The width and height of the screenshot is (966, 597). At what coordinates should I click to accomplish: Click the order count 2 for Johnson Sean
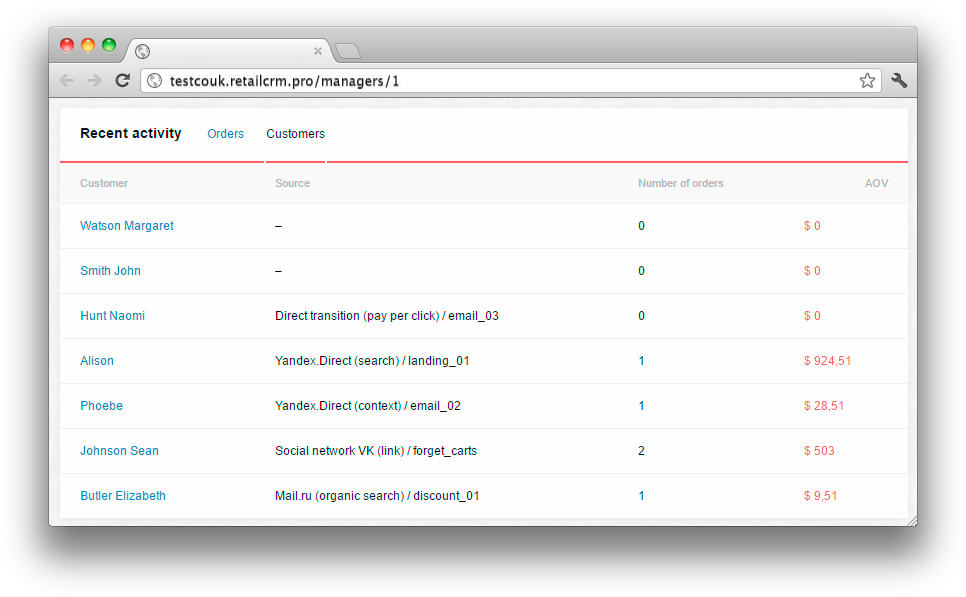coord(641,450)
